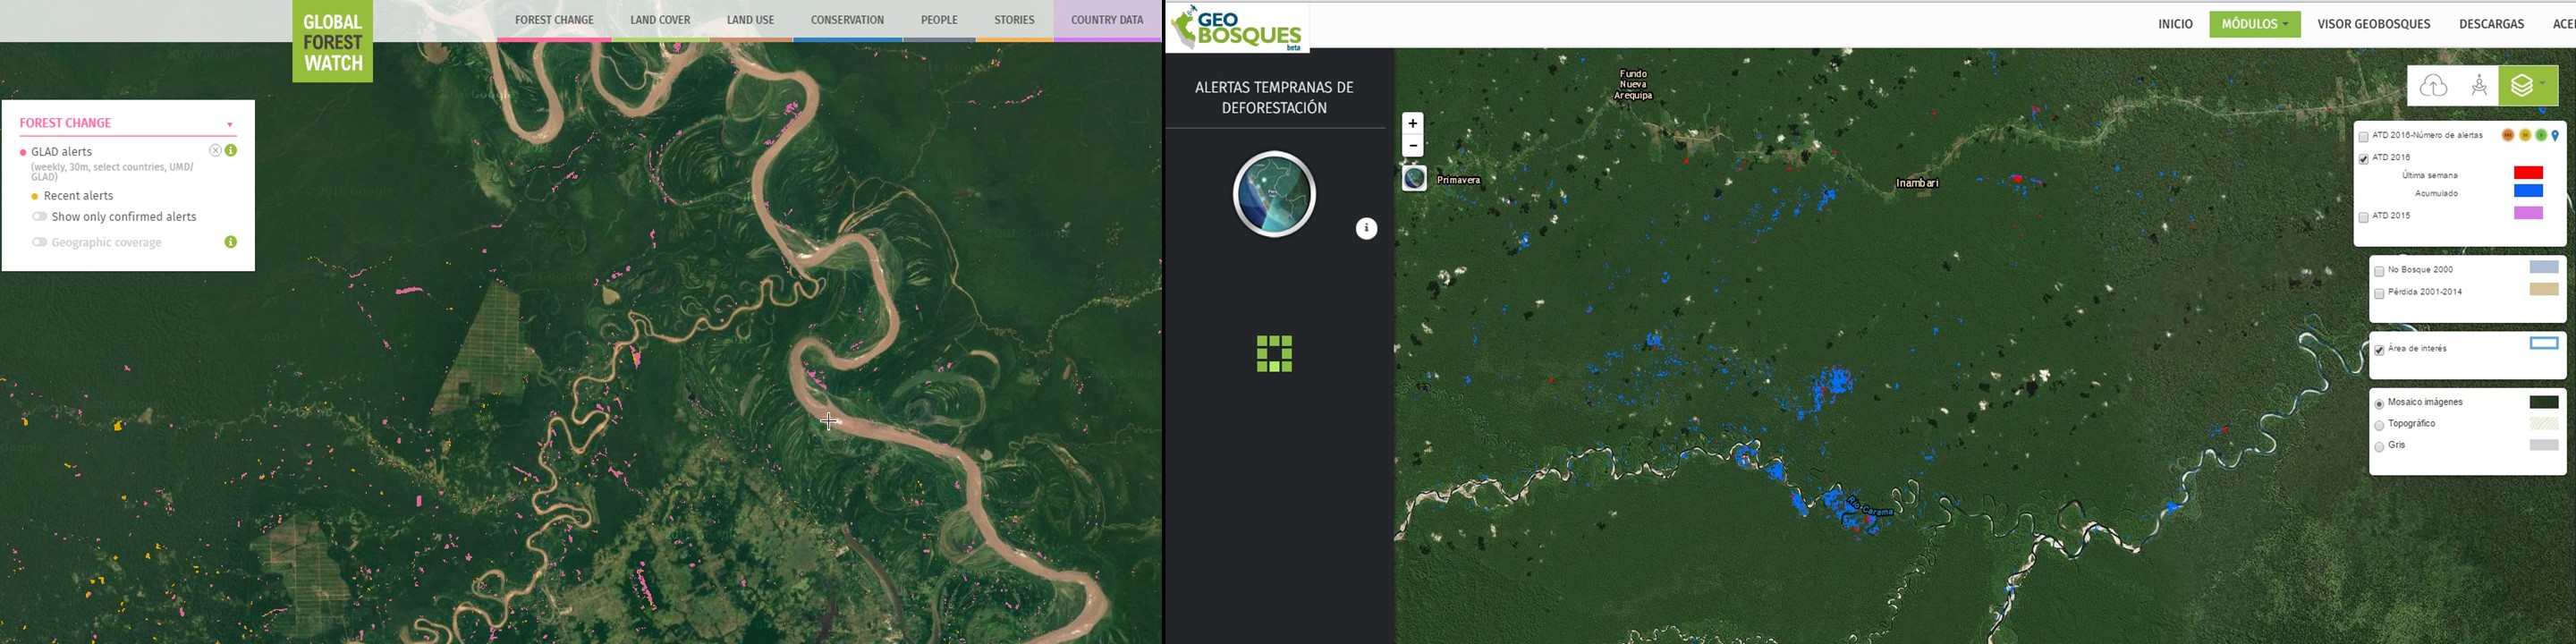Click the Peru globe thumbnail in sidebar
The height and width of the screenshot is (644, 2576).
[x=1274, y=194]
